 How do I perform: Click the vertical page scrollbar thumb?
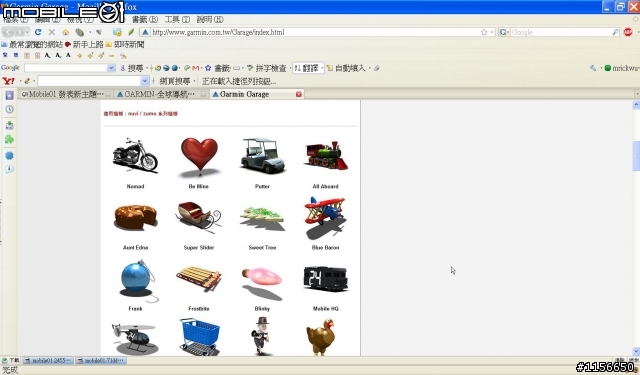(x=636, y=155)
